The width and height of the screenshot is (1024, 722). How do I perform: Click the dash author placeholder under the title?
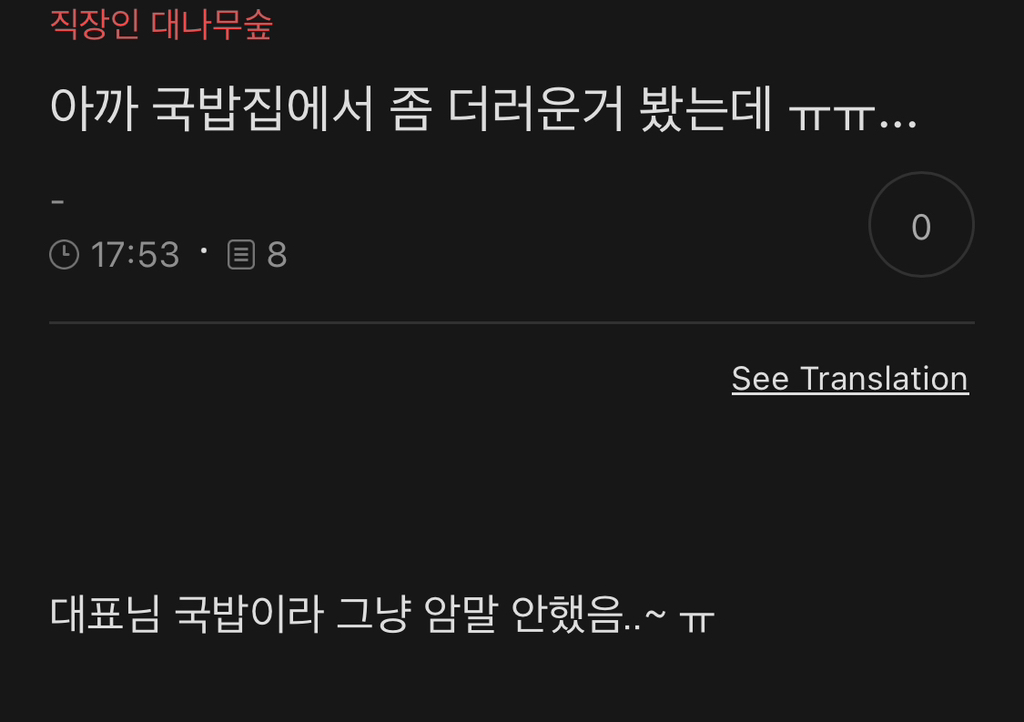pyautogui.click(x=57, y=202)
